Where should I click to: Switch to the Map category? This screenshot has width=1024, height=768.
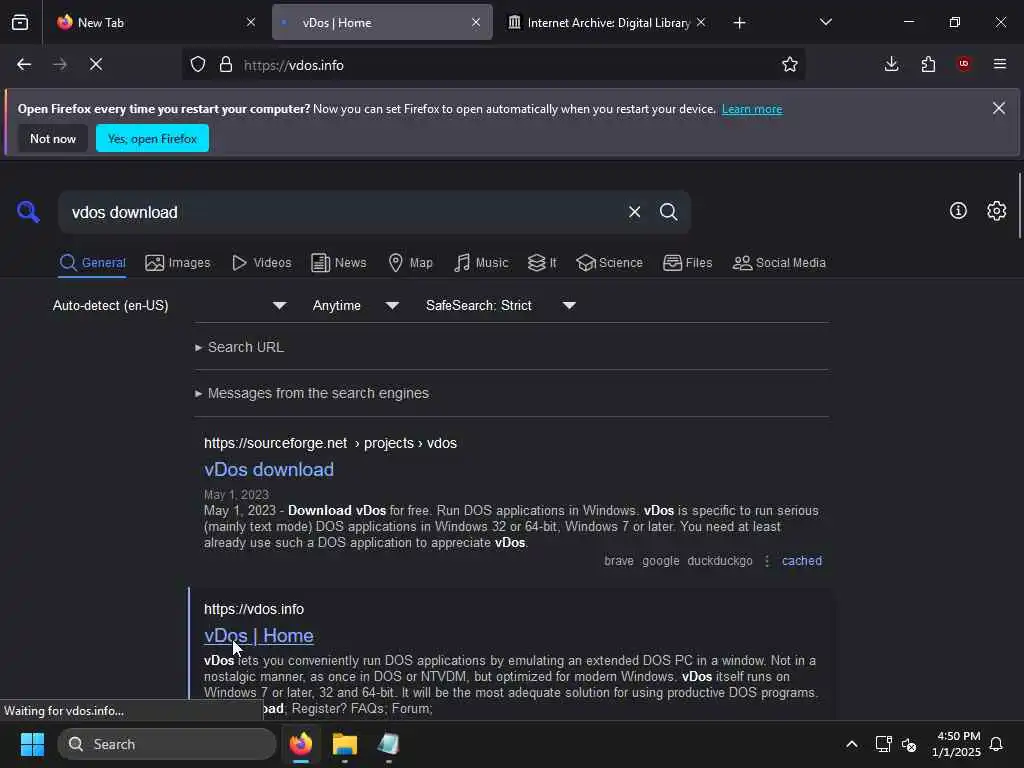(411, 263)
